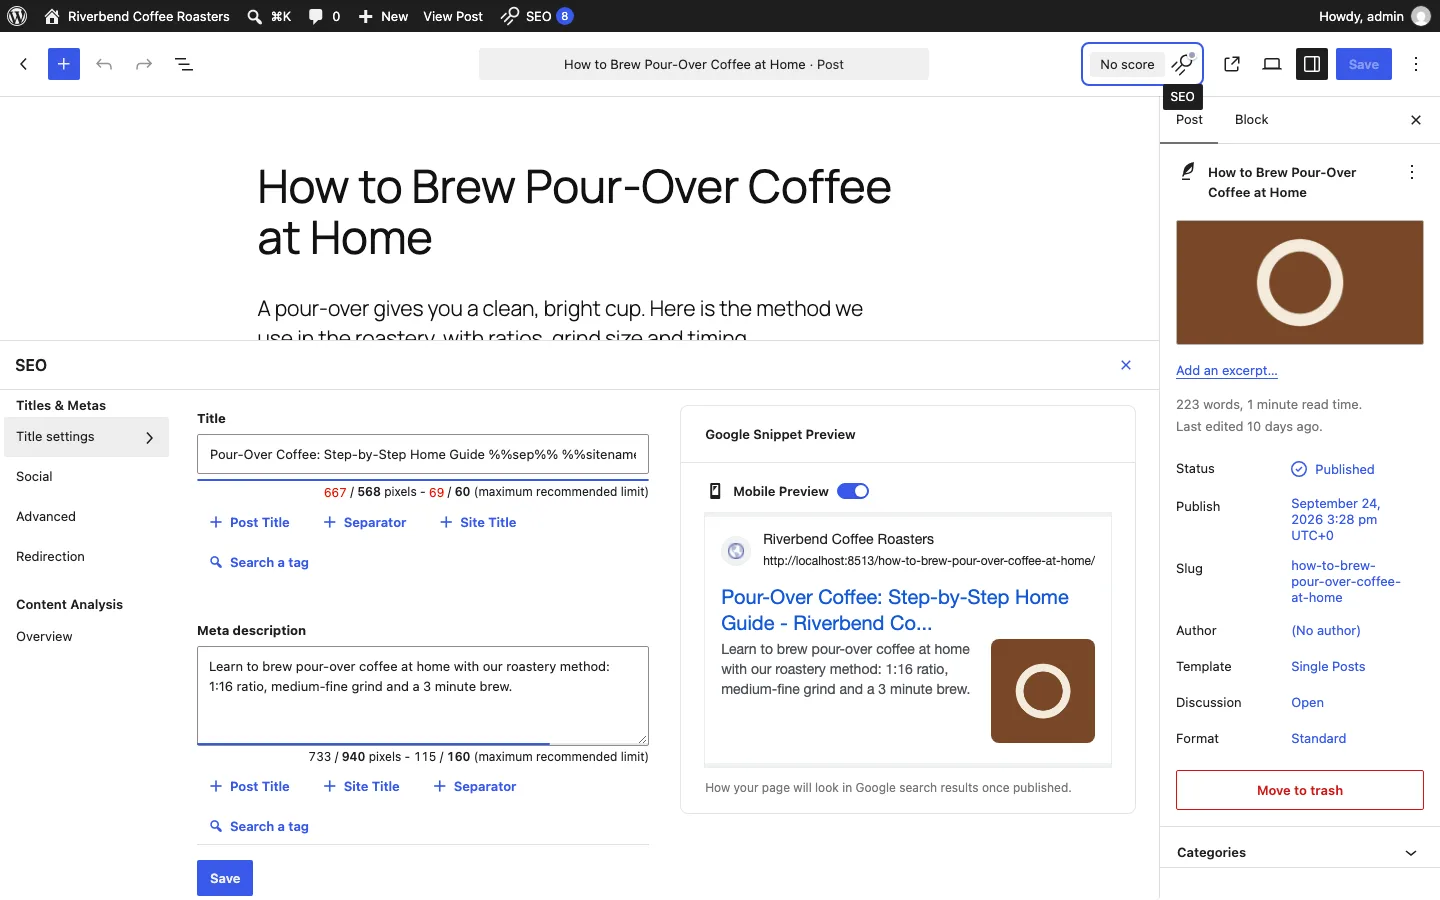The height and width of the screenshot is (900, 1440).
Task: Open the Redirection section
Action: 50,557
